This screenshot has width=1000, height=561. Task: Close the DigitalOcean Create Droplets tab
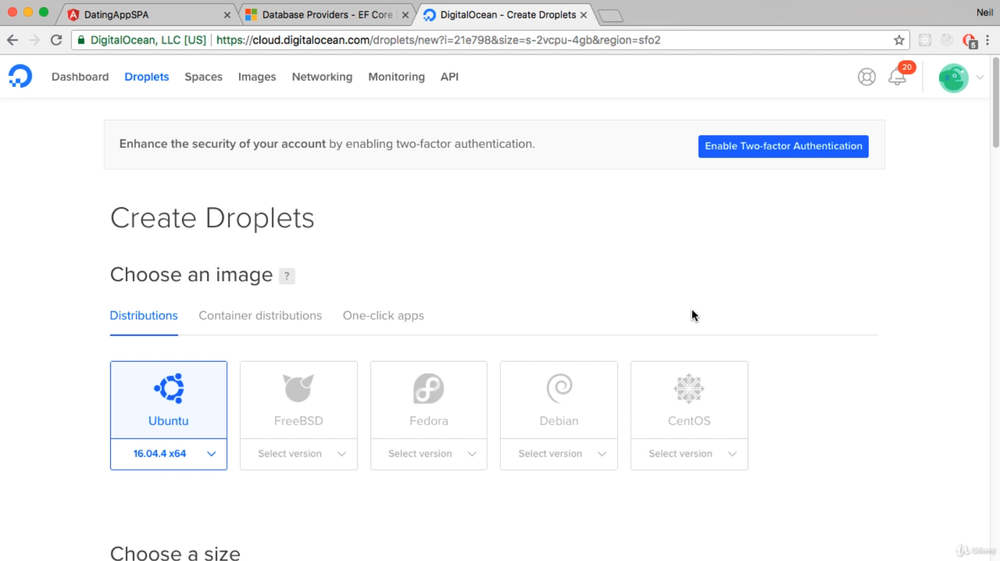tap(584, 15)
